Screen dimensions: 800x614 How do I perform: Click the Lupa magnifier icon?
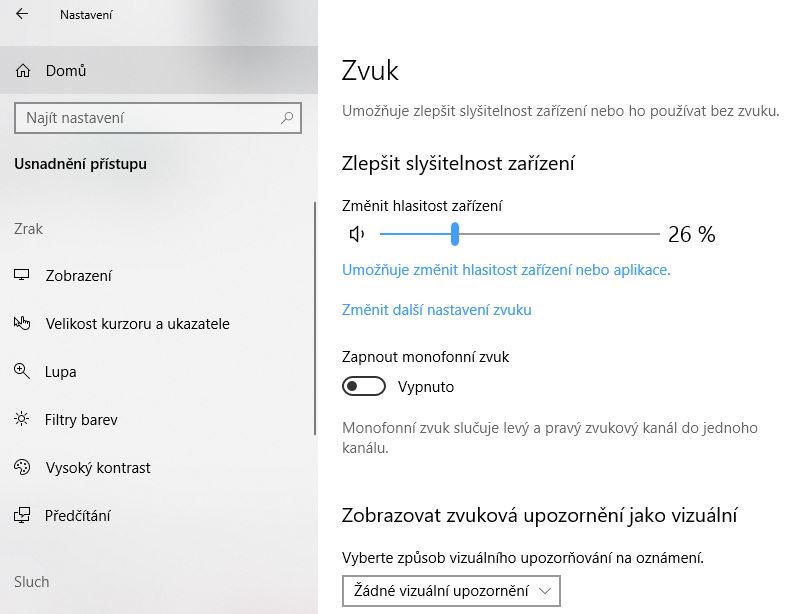click(21, 371)
